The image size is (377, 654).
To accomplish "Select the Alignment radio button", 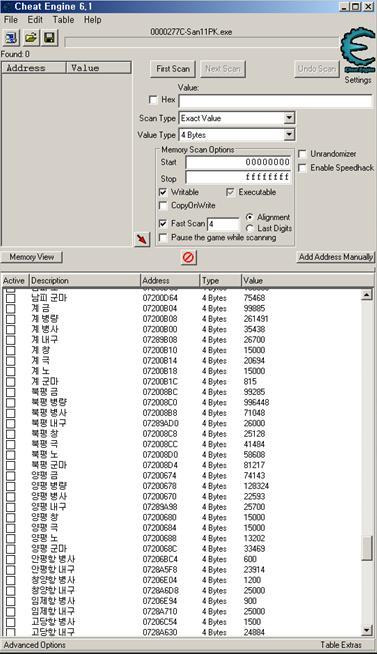I will tap(249, 217).
